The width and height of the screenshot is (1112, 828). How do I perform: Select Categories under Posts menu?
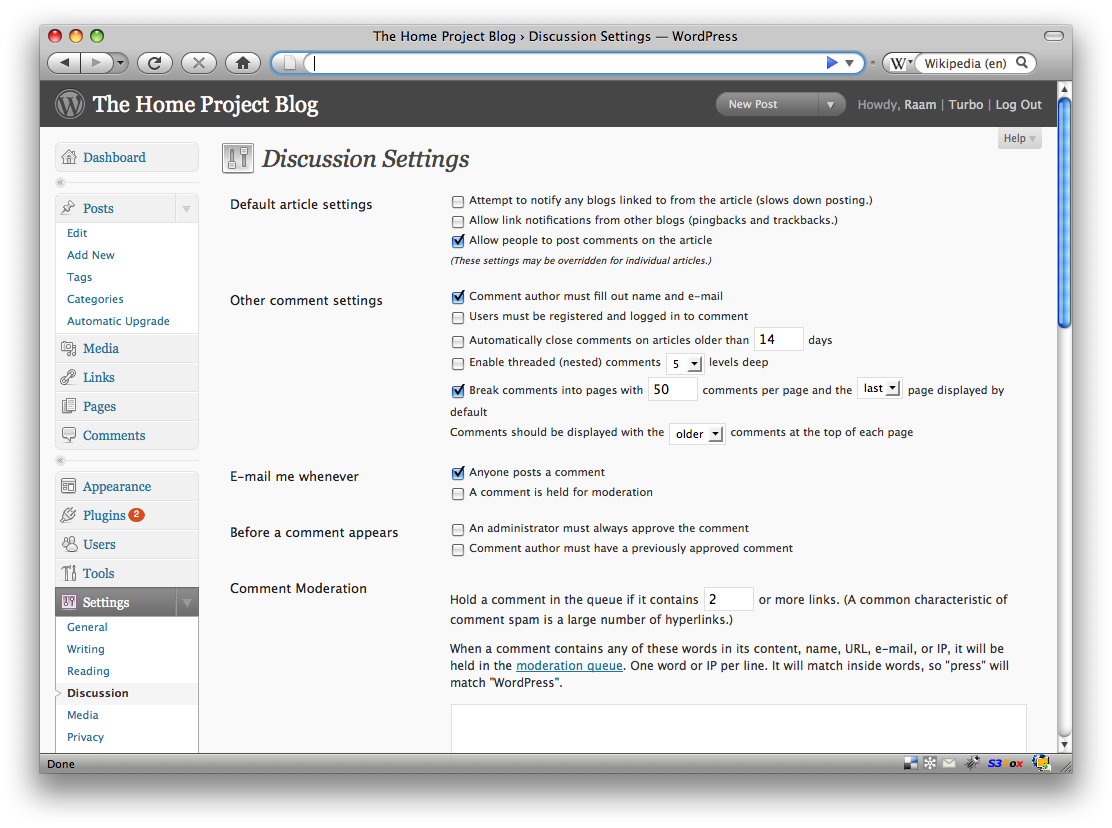tap(95, 299)
